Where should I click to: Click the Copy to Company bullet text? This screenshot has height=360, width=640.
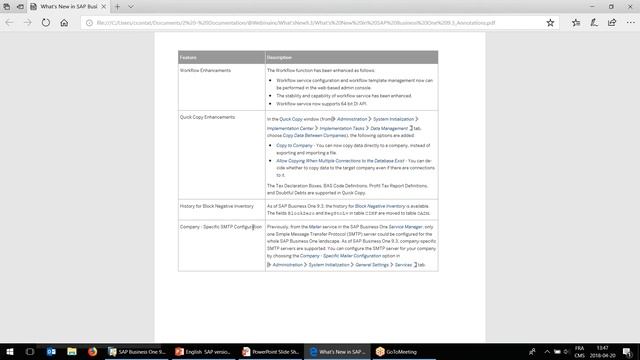(294, 145)
